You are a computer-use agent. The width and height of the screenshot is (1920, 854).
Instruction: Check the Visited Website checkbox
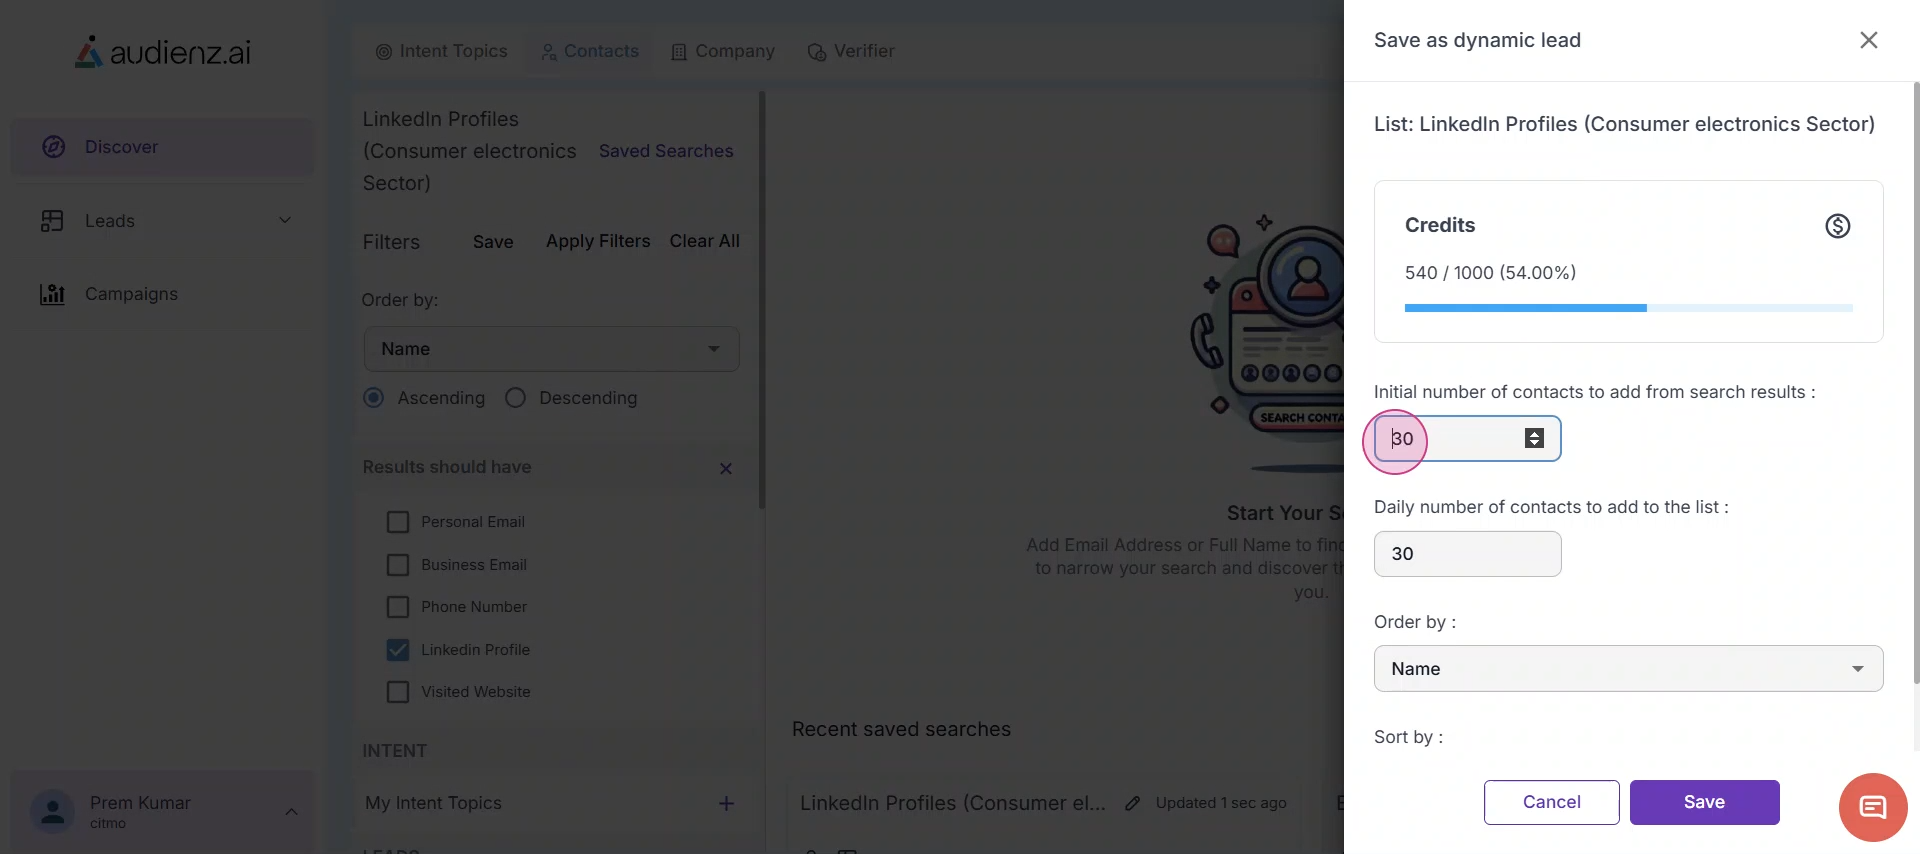pyautogui.click(x=398, y=692)
